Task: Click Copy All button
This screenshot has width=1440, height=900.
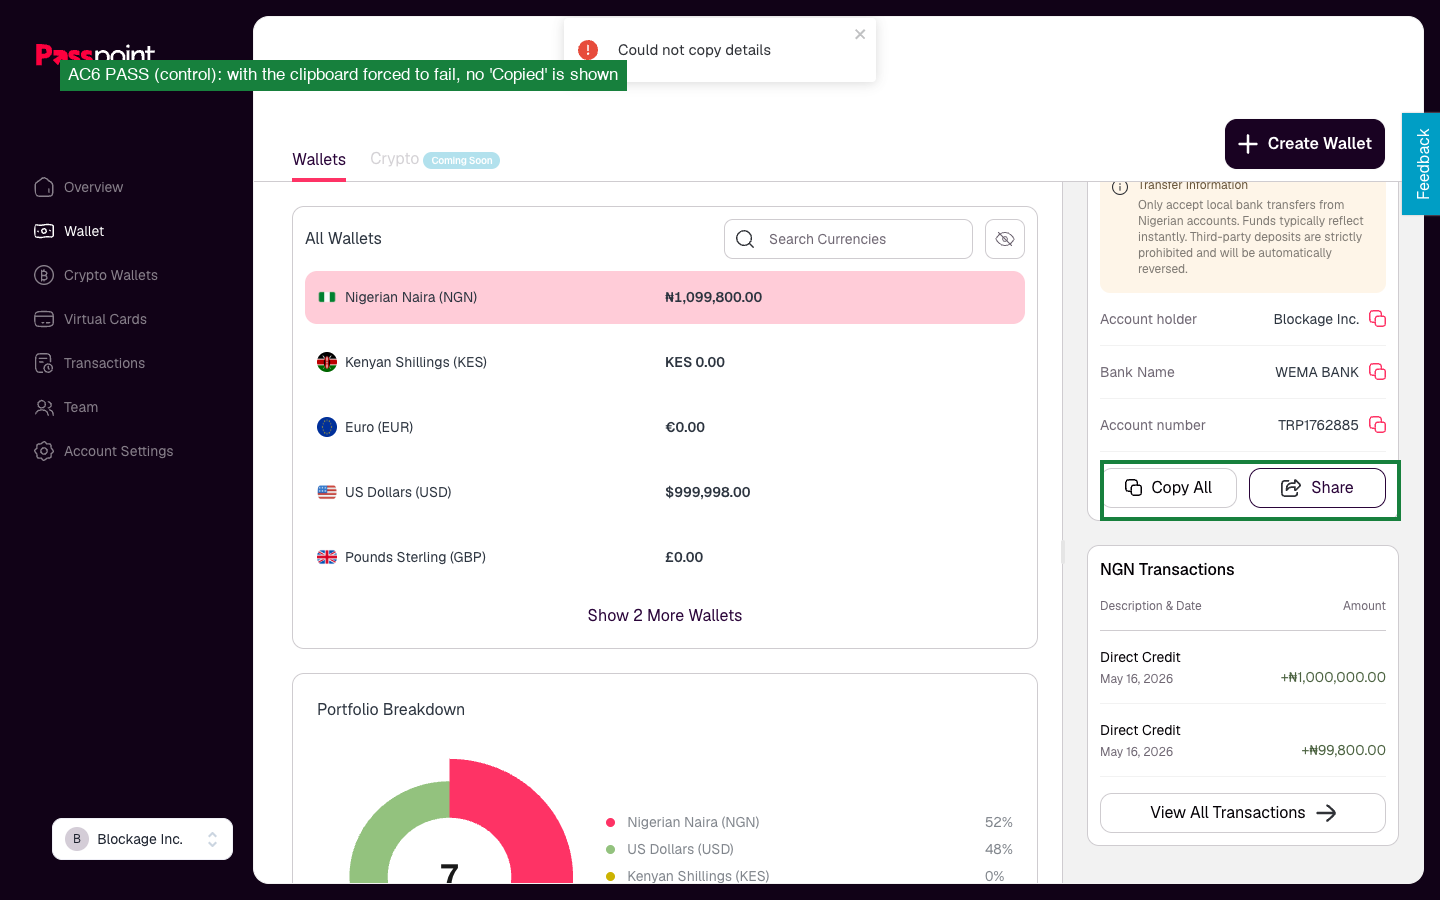Action: point(1170,488)
